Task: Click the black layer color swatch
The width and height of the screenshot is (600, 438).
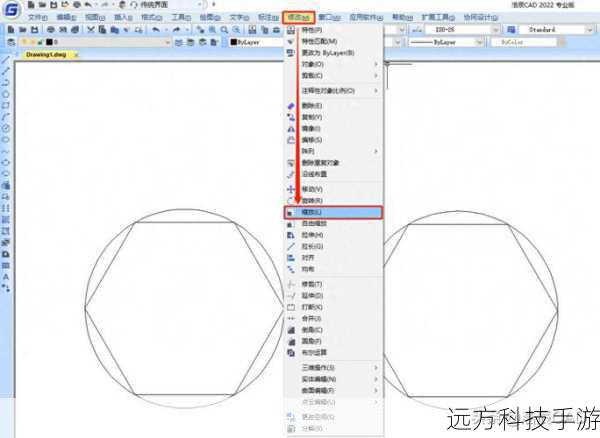Action: (49, 42)
